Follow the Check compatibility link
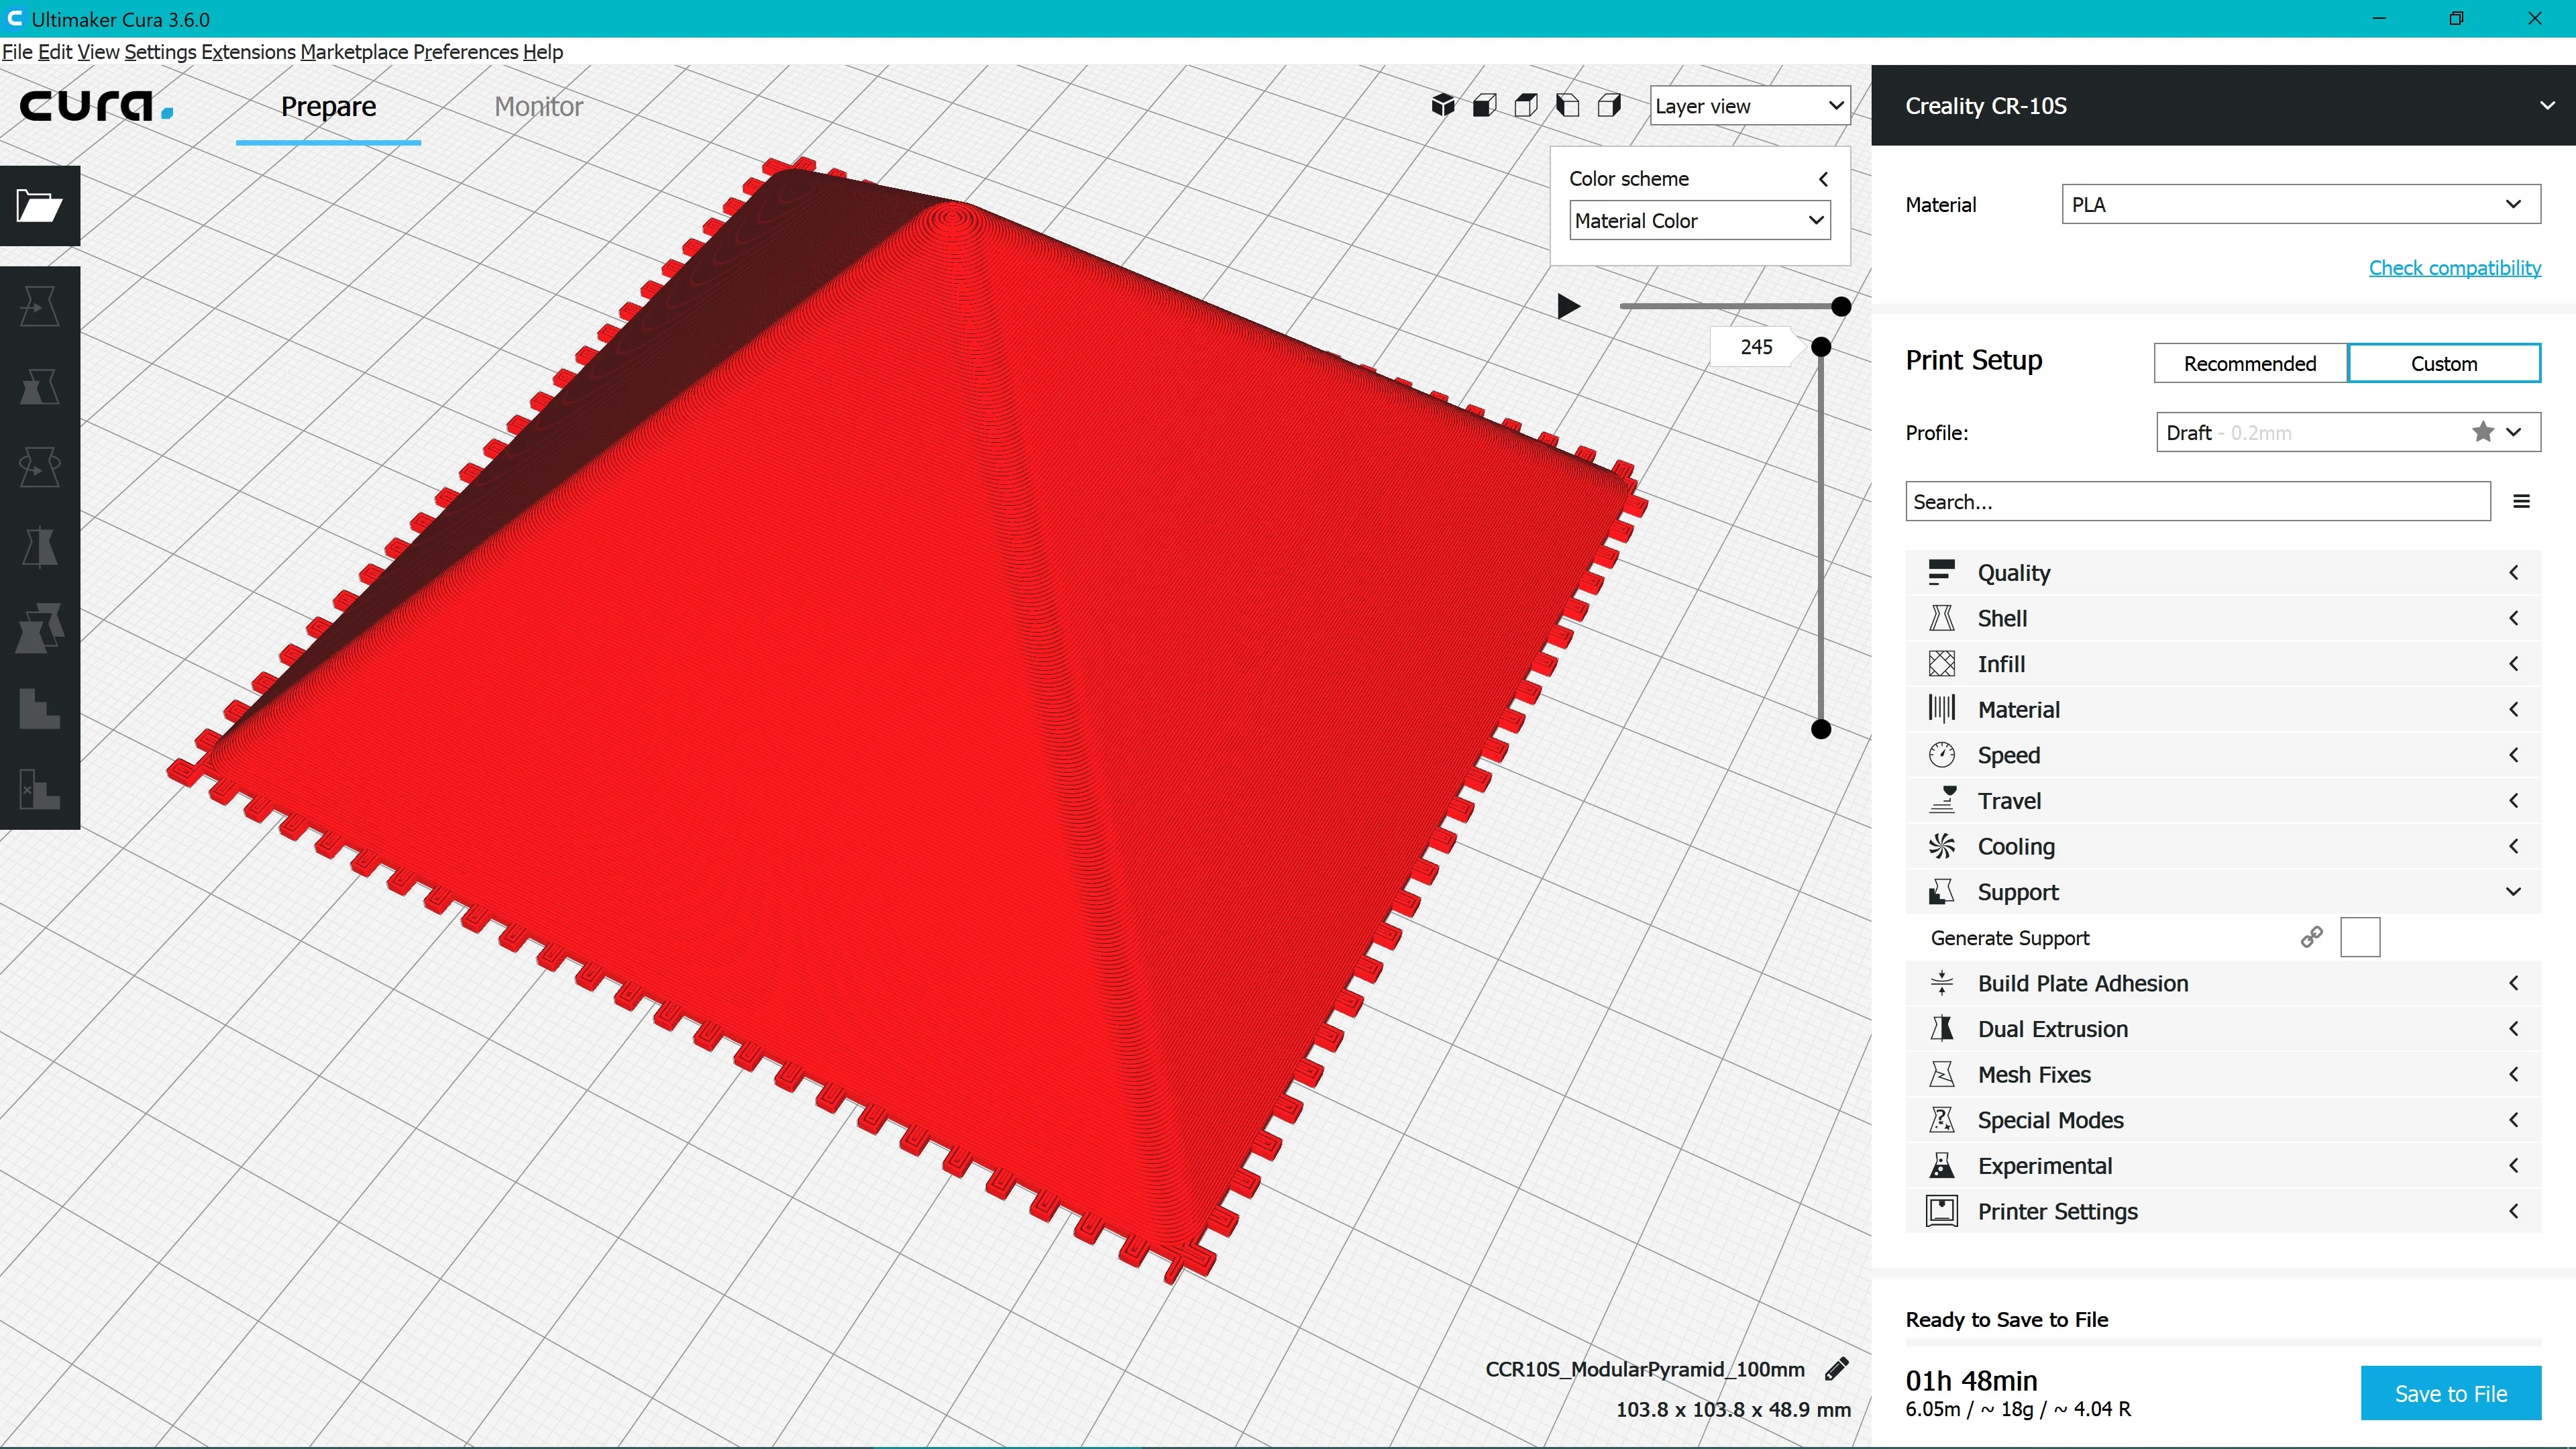This screenshot has width=2576, height=1449. 2455,268
